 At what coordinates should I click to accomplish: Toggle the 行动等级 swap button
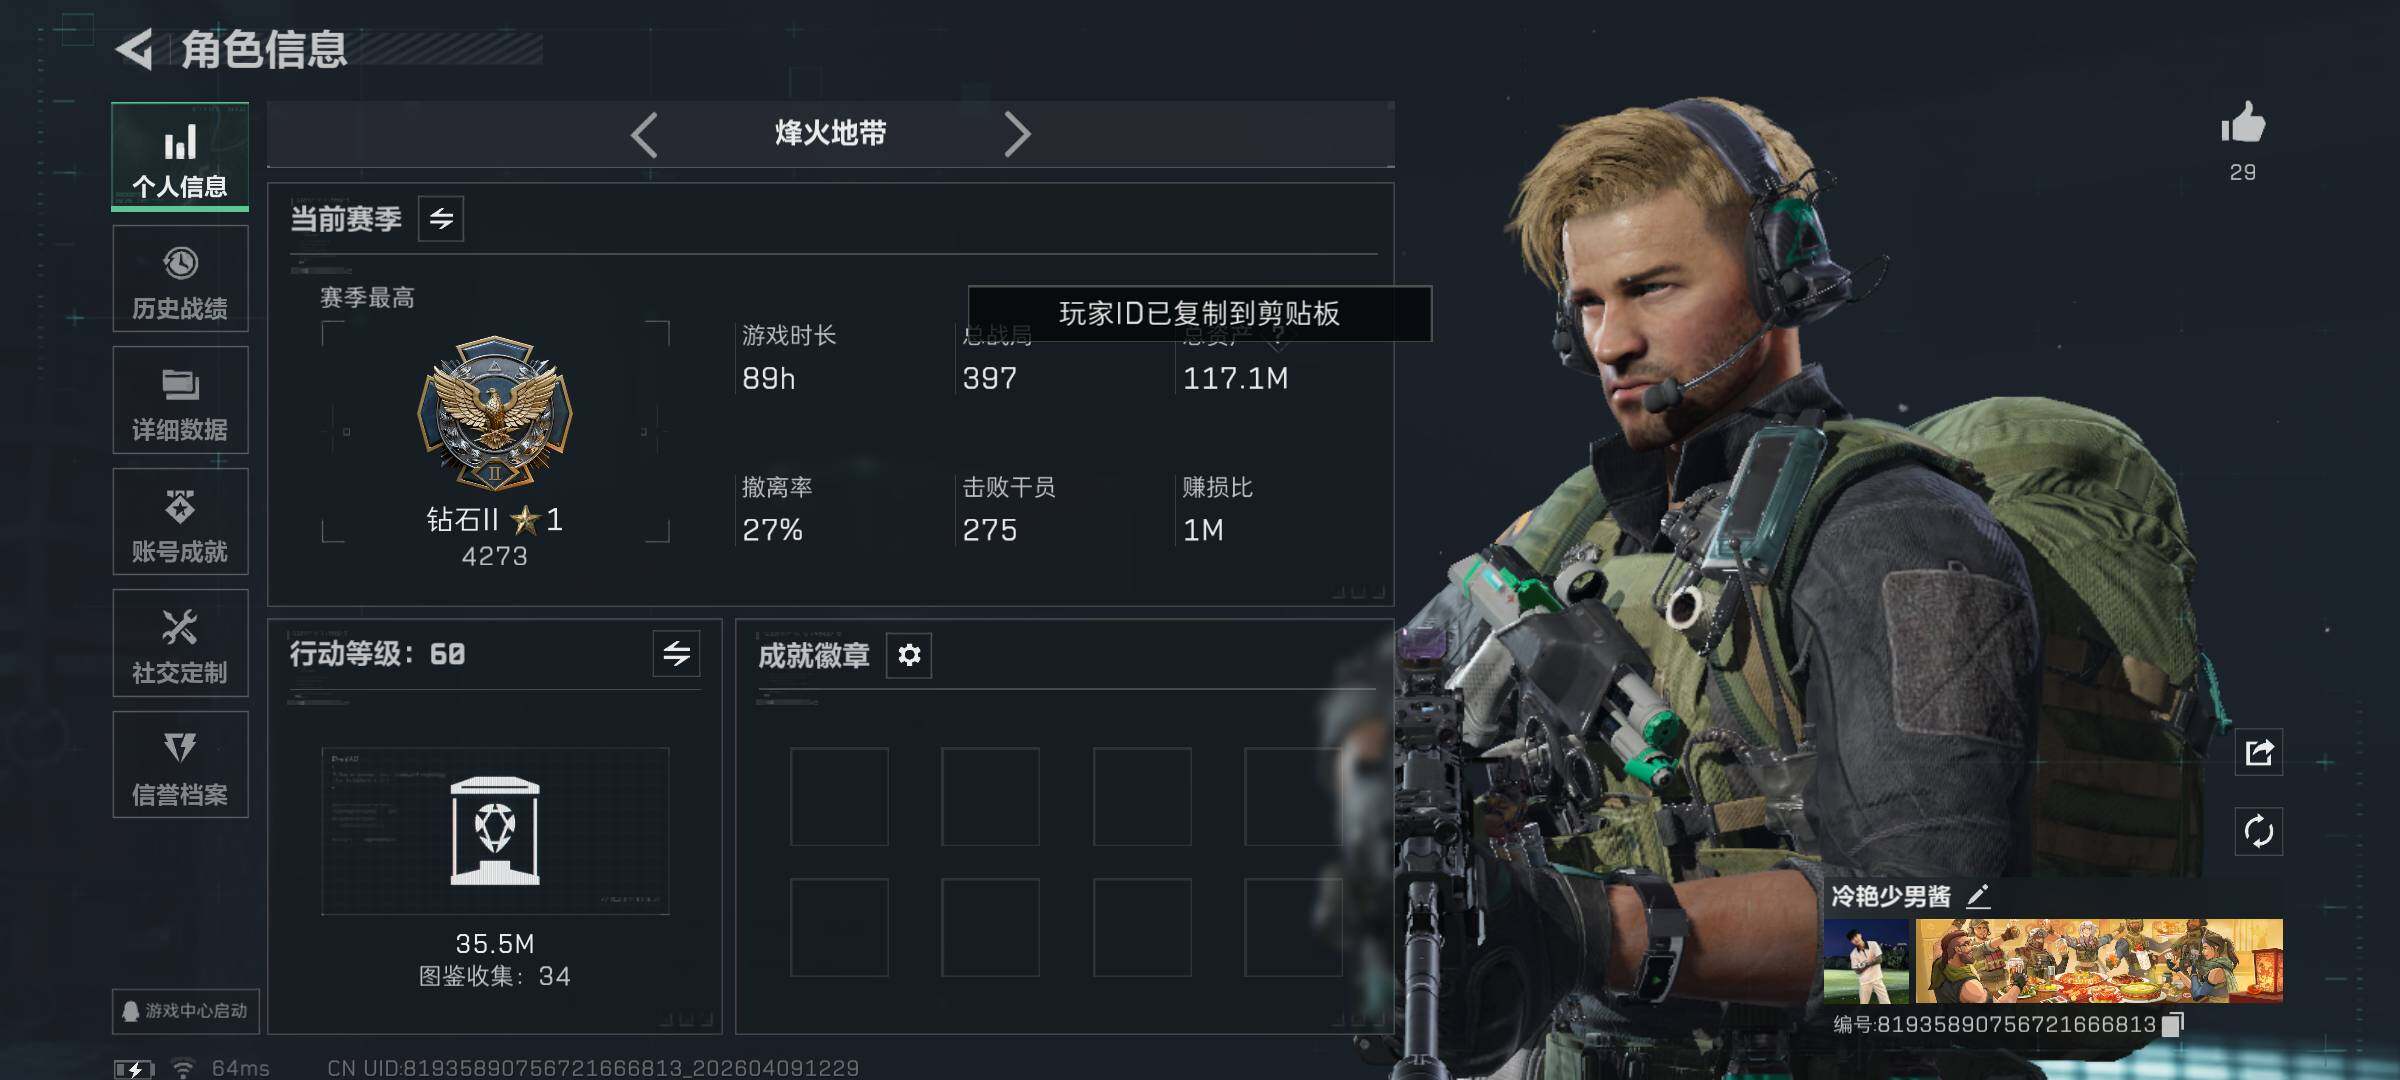677,654
